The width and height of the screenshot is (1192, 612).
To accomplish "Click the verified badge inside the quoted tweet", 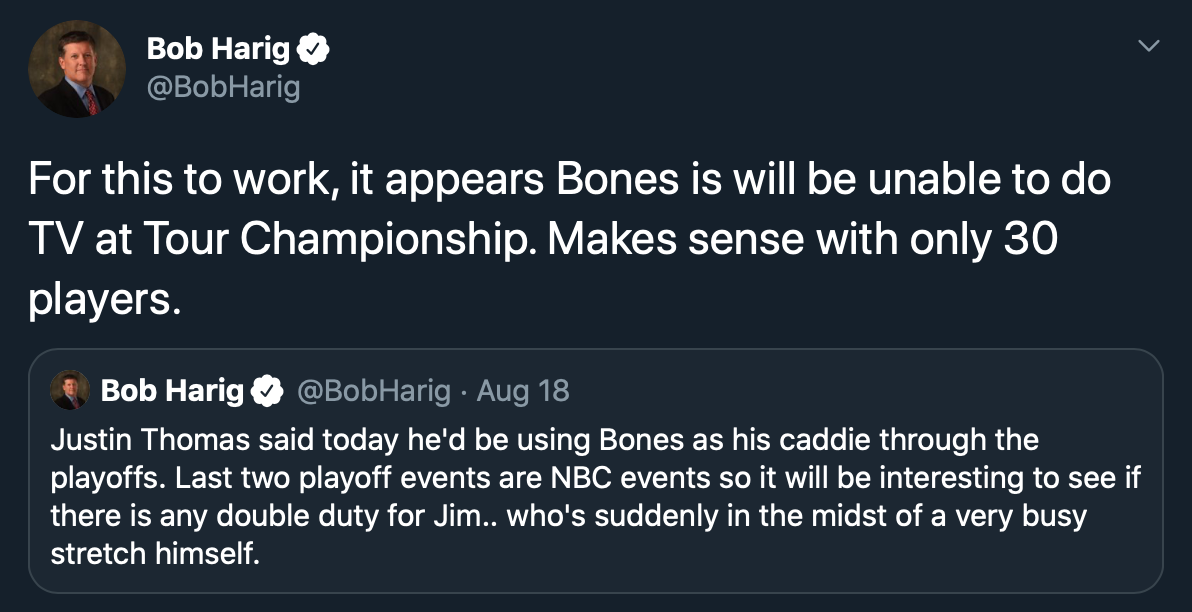I will coord(268,391).
